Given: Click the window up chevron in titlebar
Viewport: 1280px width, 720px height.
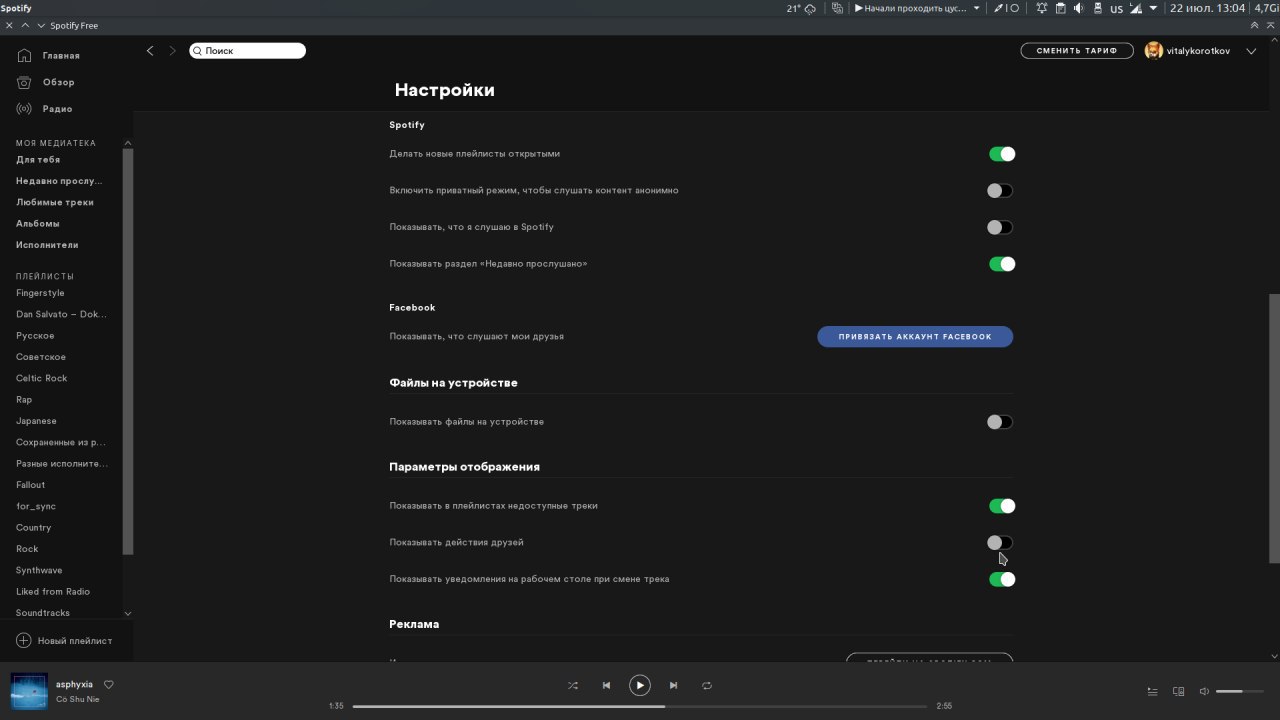Looking at the screenshot, I should [25, 25].
